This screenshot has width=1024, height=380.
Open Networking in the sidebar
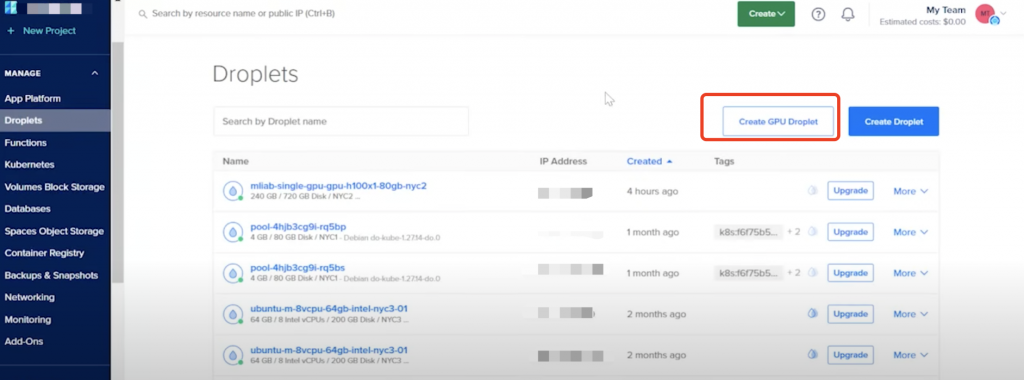point(29,297)
